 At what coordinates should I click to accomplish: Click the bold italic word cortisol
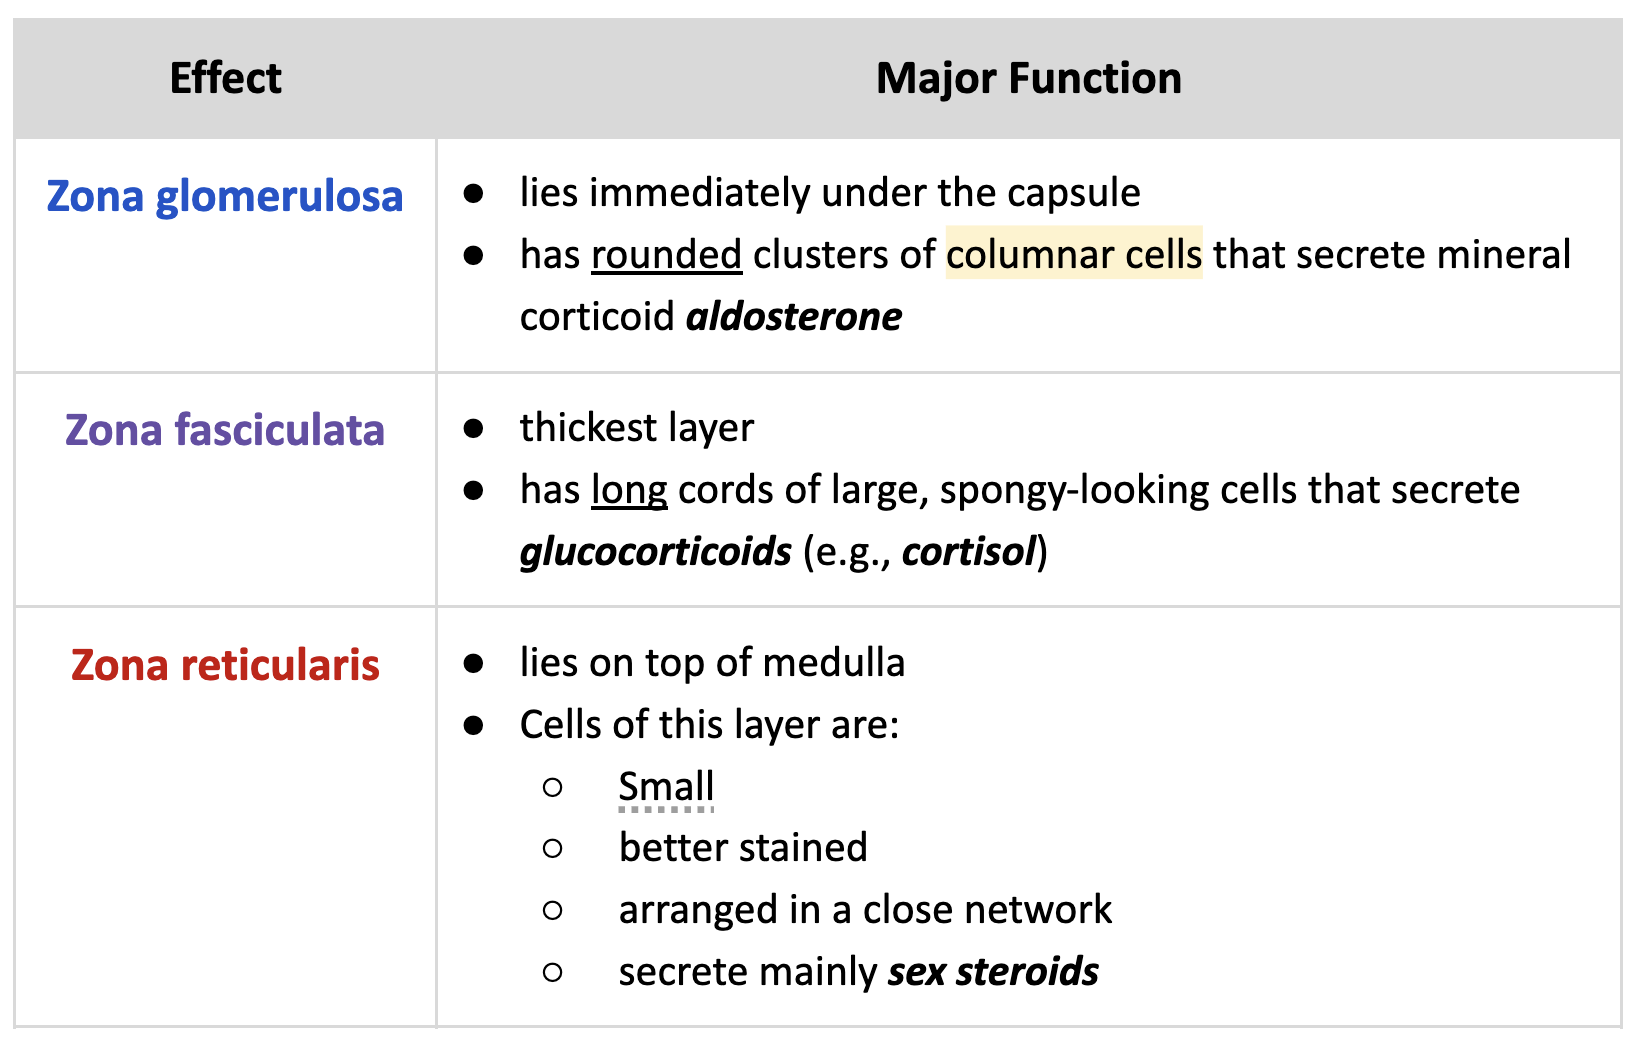[x=968, y=552]
